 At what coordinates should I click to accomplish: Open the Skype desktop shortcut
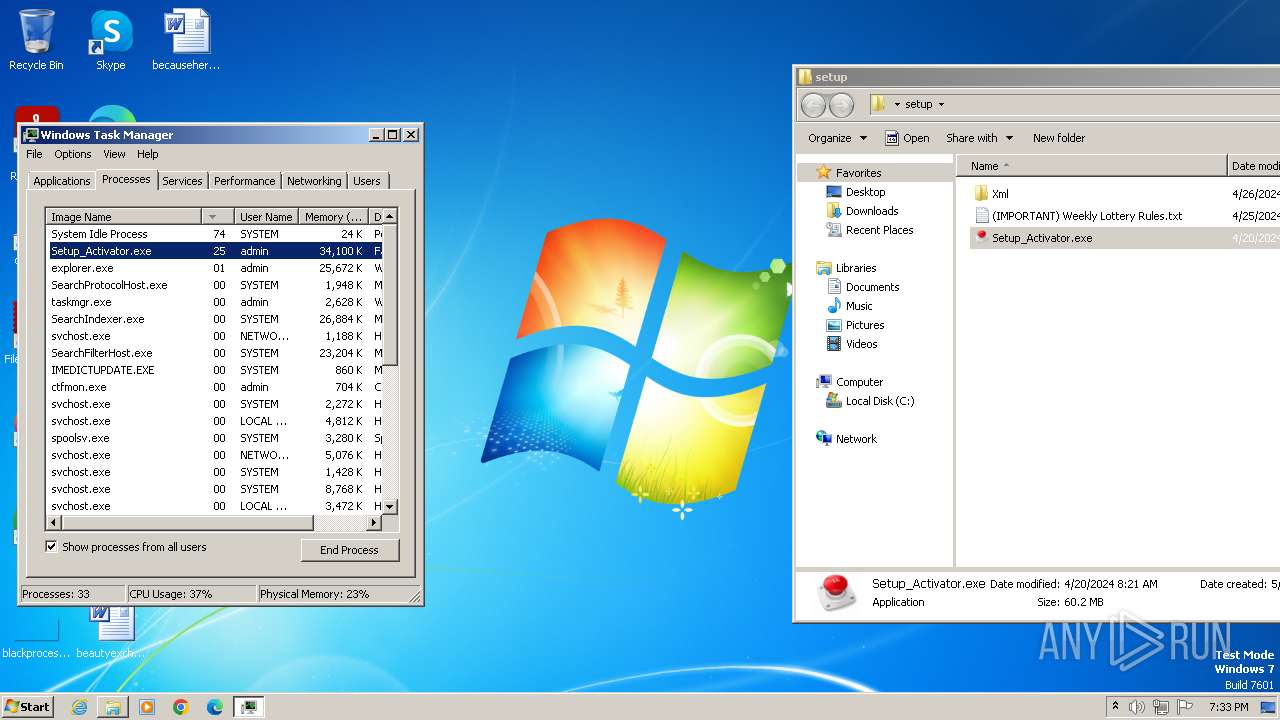tap(110, 40)
